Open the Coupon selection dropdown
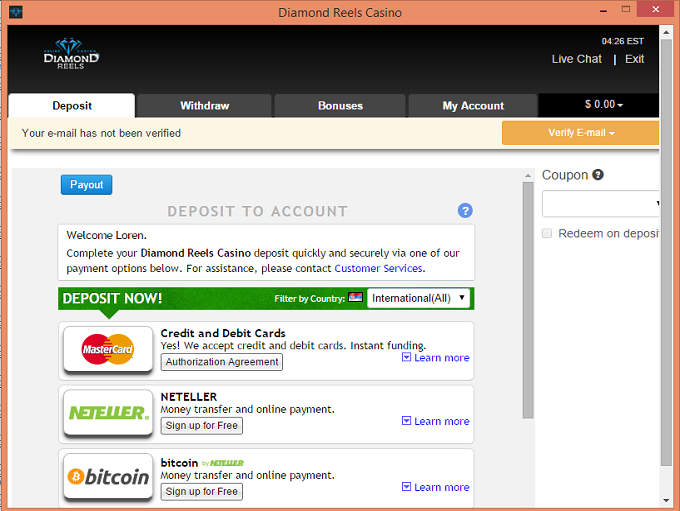 pyautogui.click(x=601, y=204)
